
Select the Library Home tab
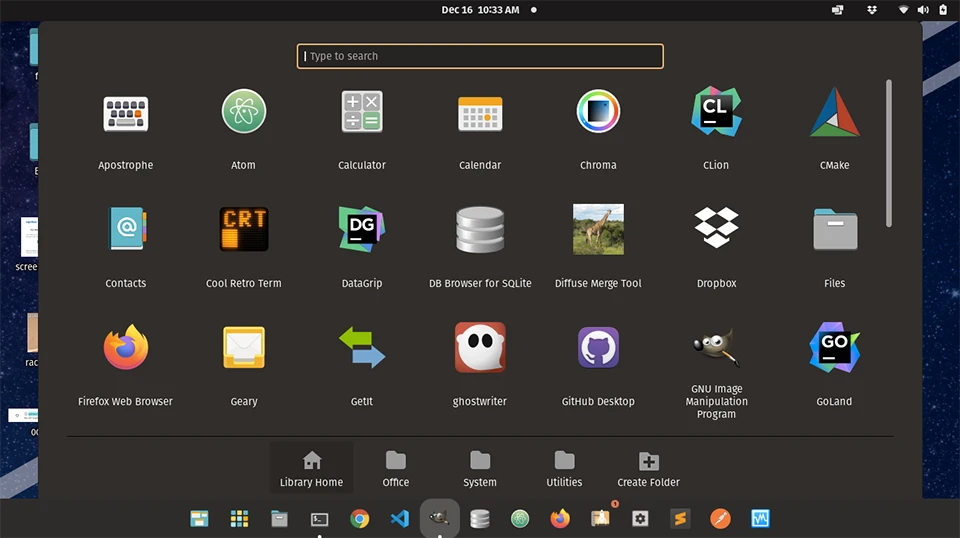point(312,468)
